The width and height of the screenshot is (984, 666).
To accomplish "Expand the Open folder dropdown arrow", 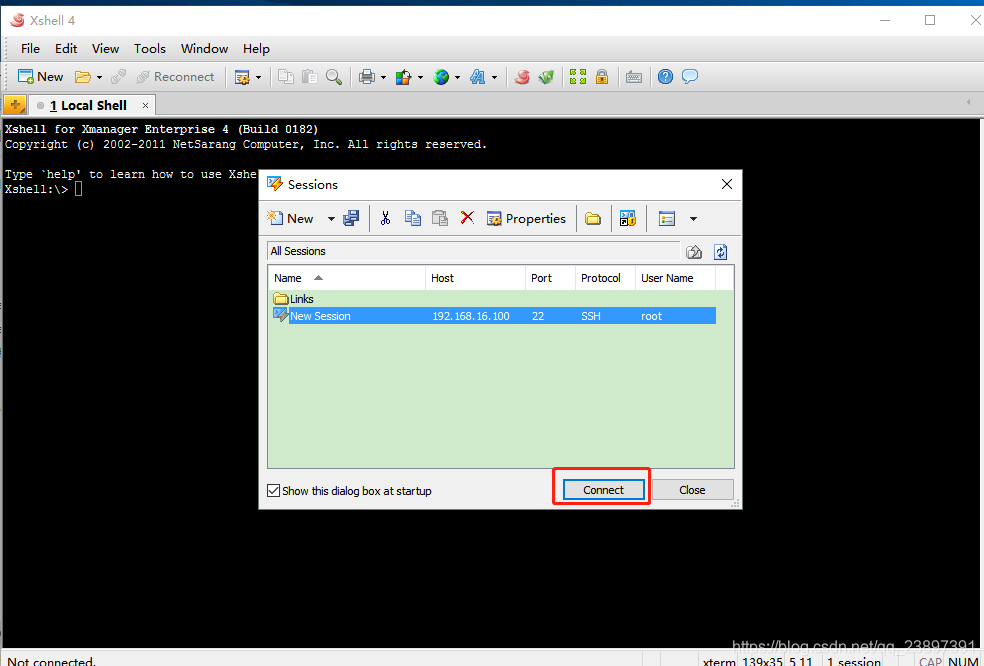I will (x=99, y=77).
